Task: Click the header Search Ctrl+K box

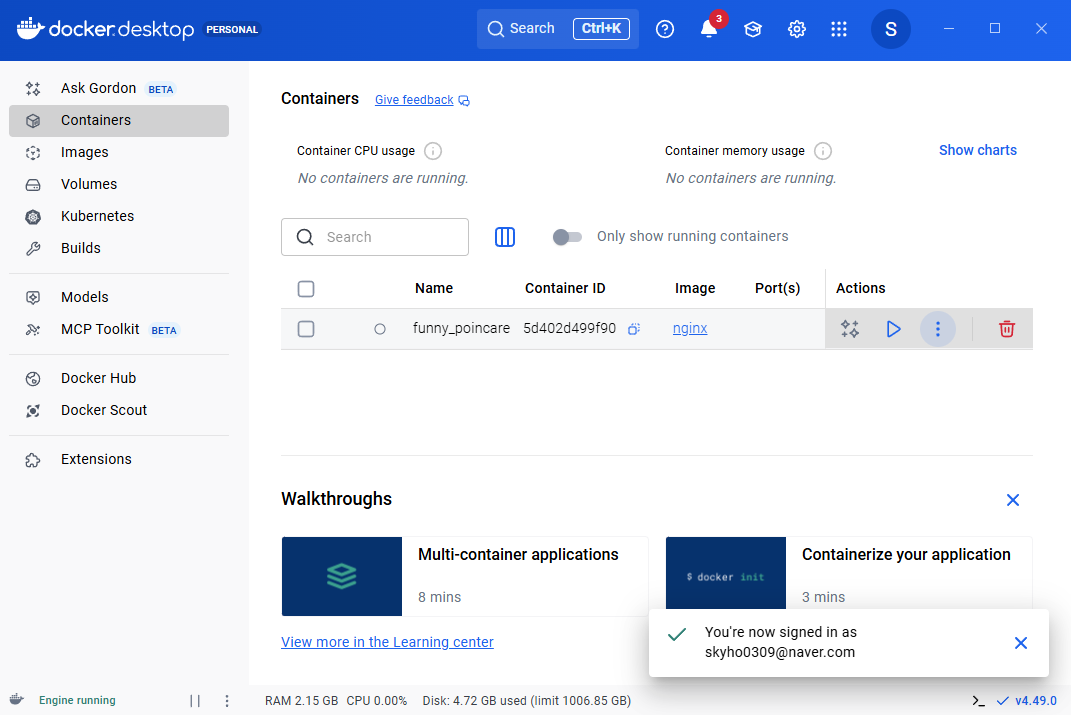Action: [x=558, y=29]
